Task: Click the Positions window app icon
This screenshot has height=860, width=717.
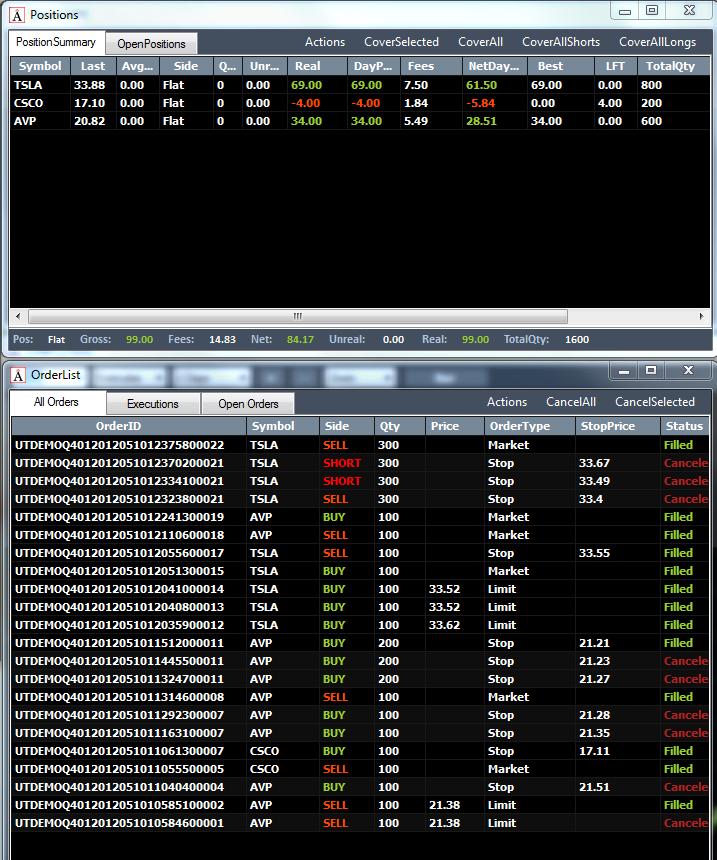Action: 18,15
